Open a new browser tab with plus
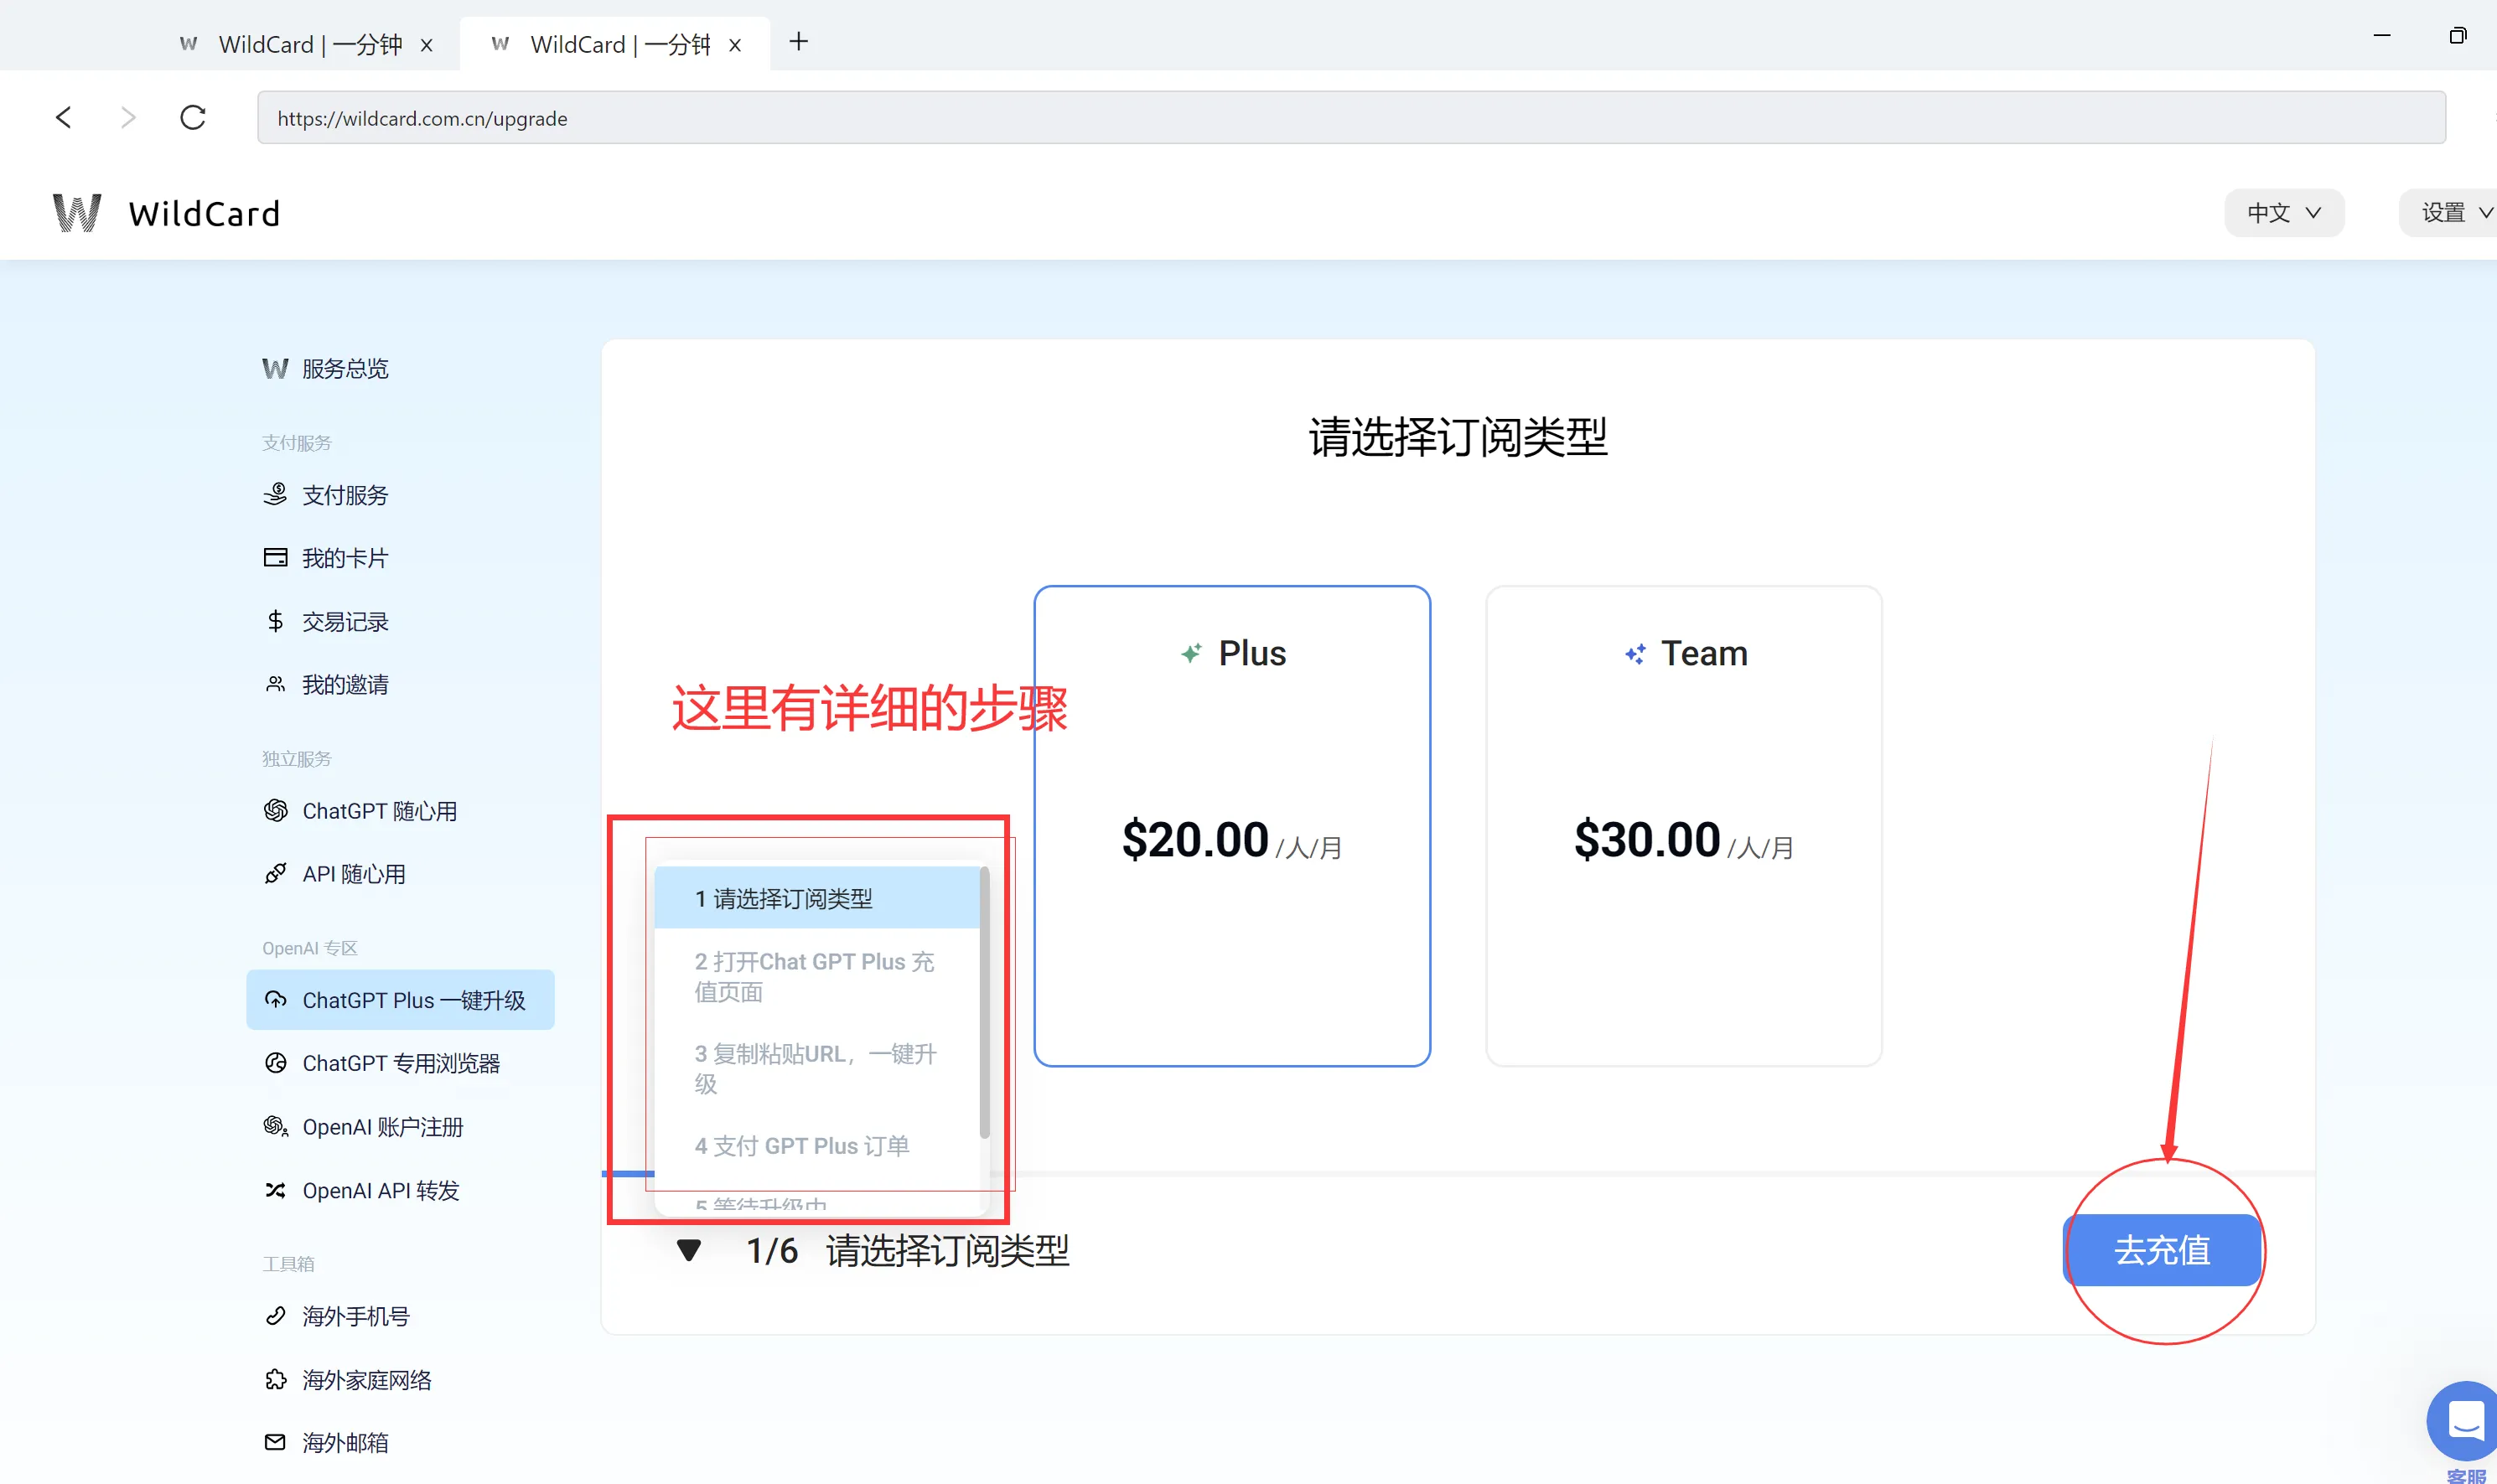The image size is (2497, 1484). click(798, 42)
